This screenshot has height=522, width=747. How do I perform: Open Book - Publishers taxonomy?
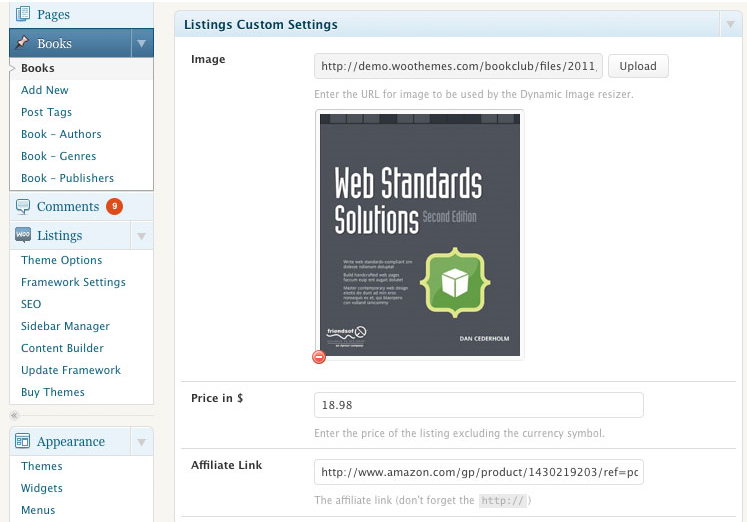[x=67, y=178]
